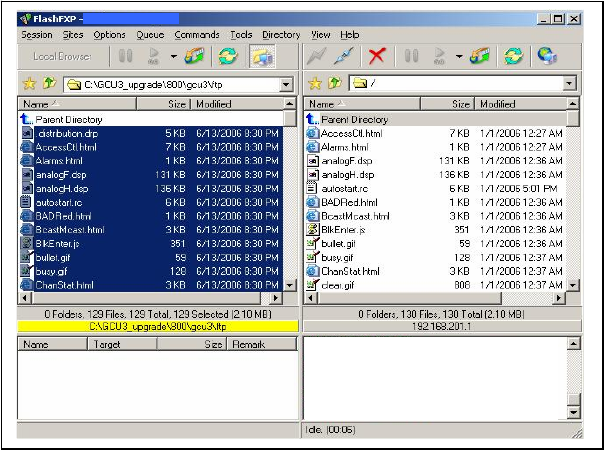Click pause icon in left pane toolbar
The image size is (604, 450).
pyautogui.click(x=125, y=56)
